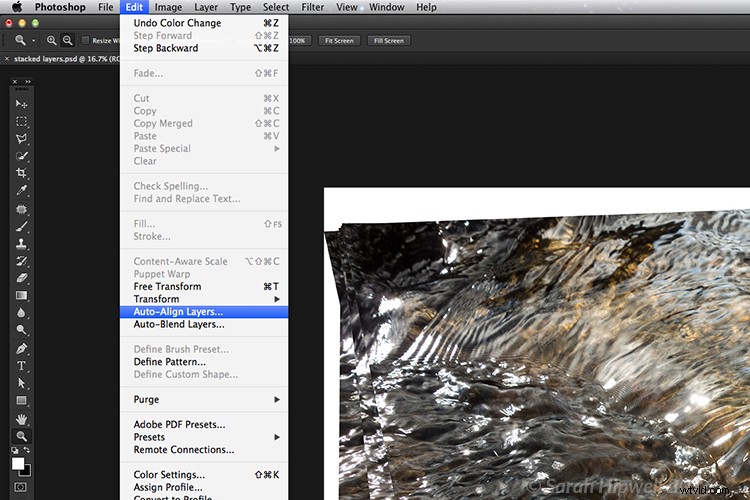This screenshot has width=750, height=500.
Task: Open Adobe PDF Presets dialog
Action: [x=204, y=424]
